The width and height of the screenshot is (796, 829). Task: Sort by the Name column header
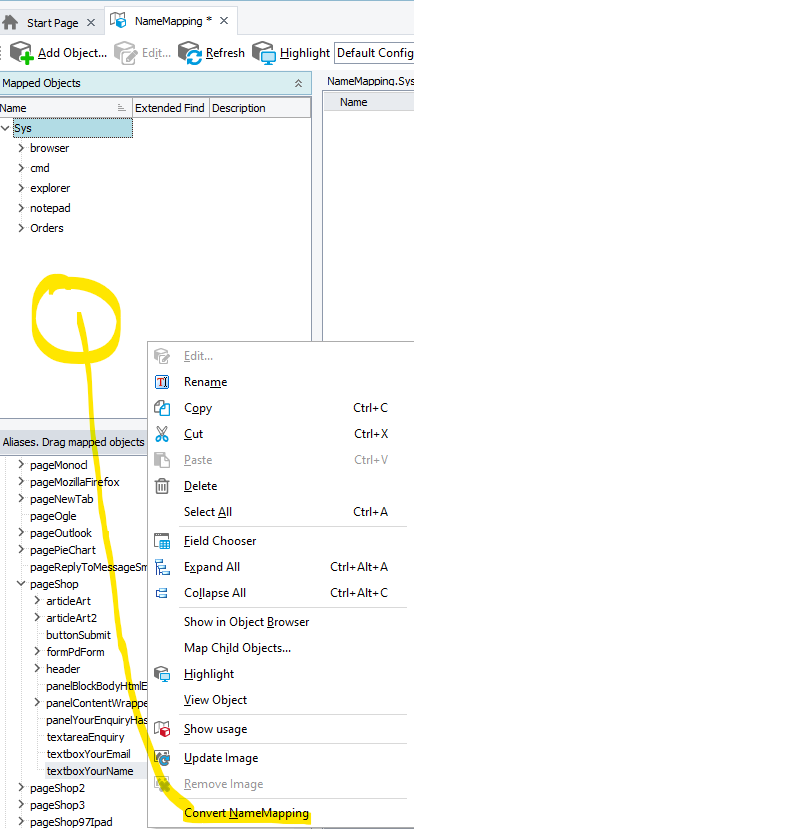click(x=66, y=108)
